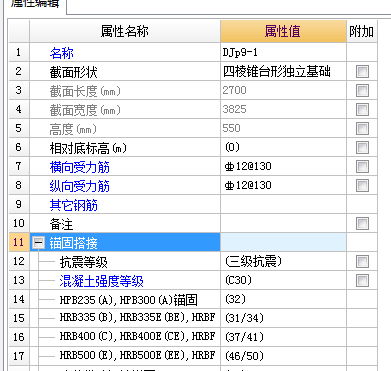Edit the 纵向受力筋 value cell
The image size is (391, 371).
click(x=283, y=185)
